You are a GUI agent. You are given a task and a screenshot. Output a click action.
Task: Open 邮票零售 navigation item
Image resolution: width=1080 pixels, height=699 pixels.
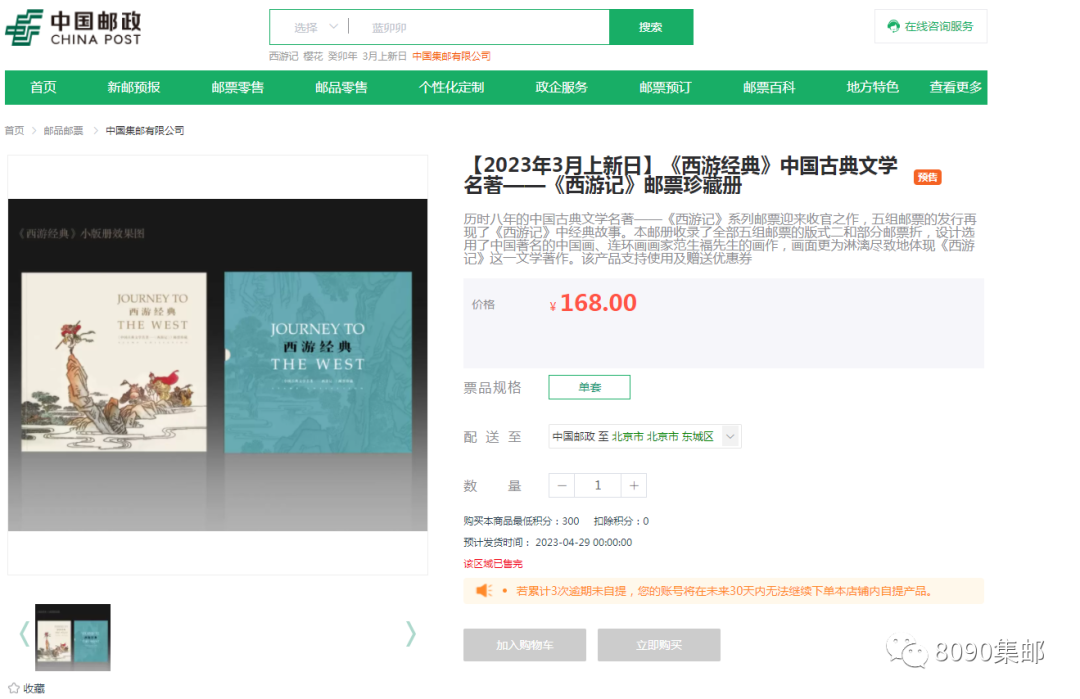point(238,87)
